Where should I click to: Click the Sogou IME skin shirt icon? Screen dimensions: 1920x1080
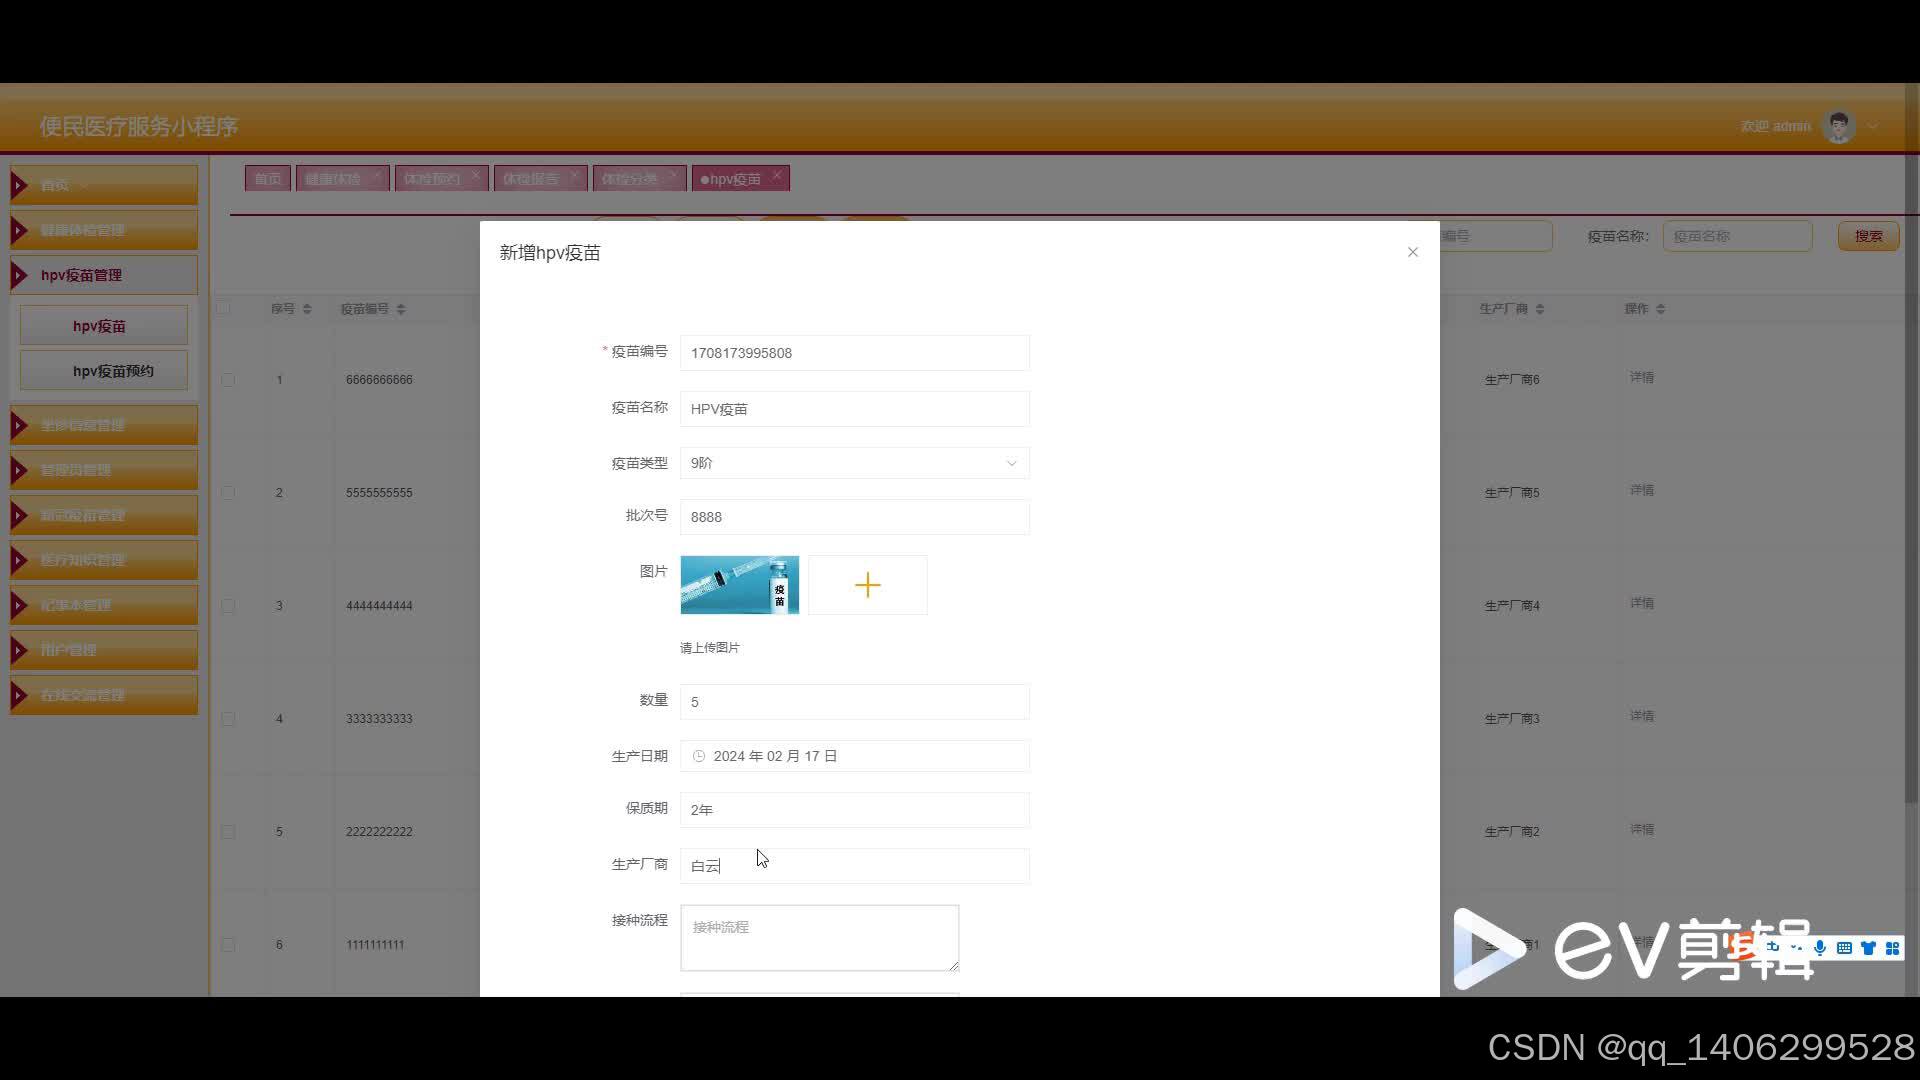(1868, 948)
